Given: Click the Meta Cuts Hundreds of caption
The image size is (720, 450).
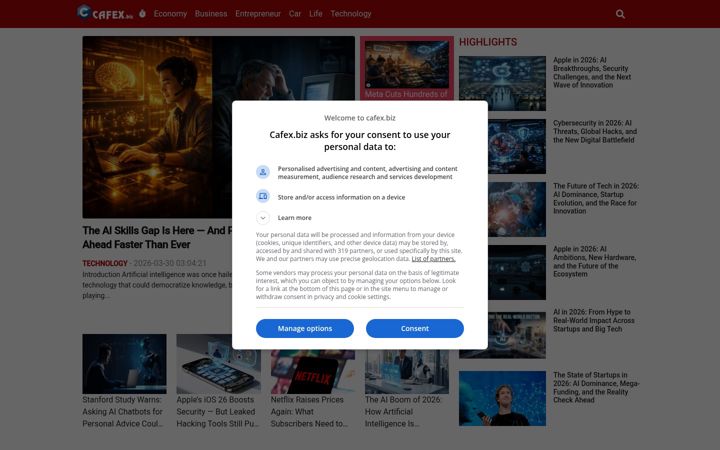Looking at the screenshot, I should [406, 94].
